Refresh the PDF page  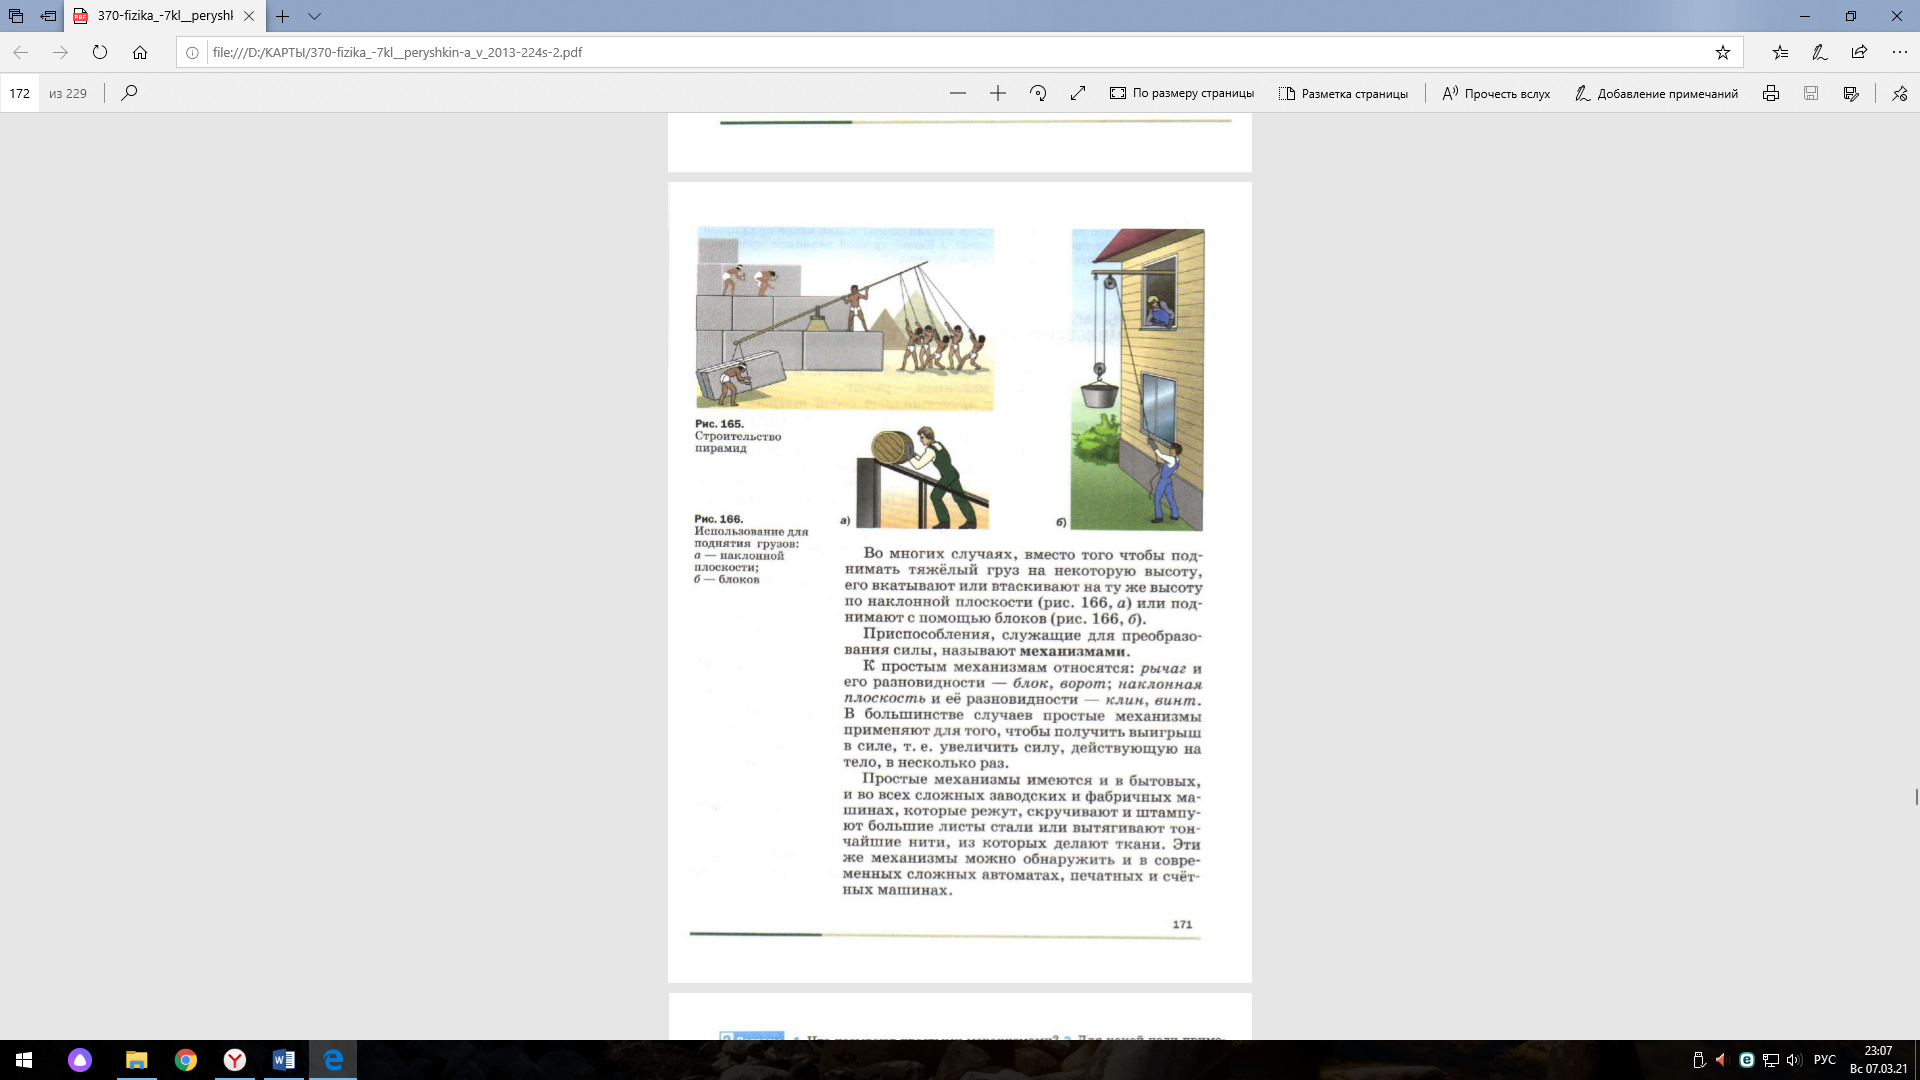(100, 52)
